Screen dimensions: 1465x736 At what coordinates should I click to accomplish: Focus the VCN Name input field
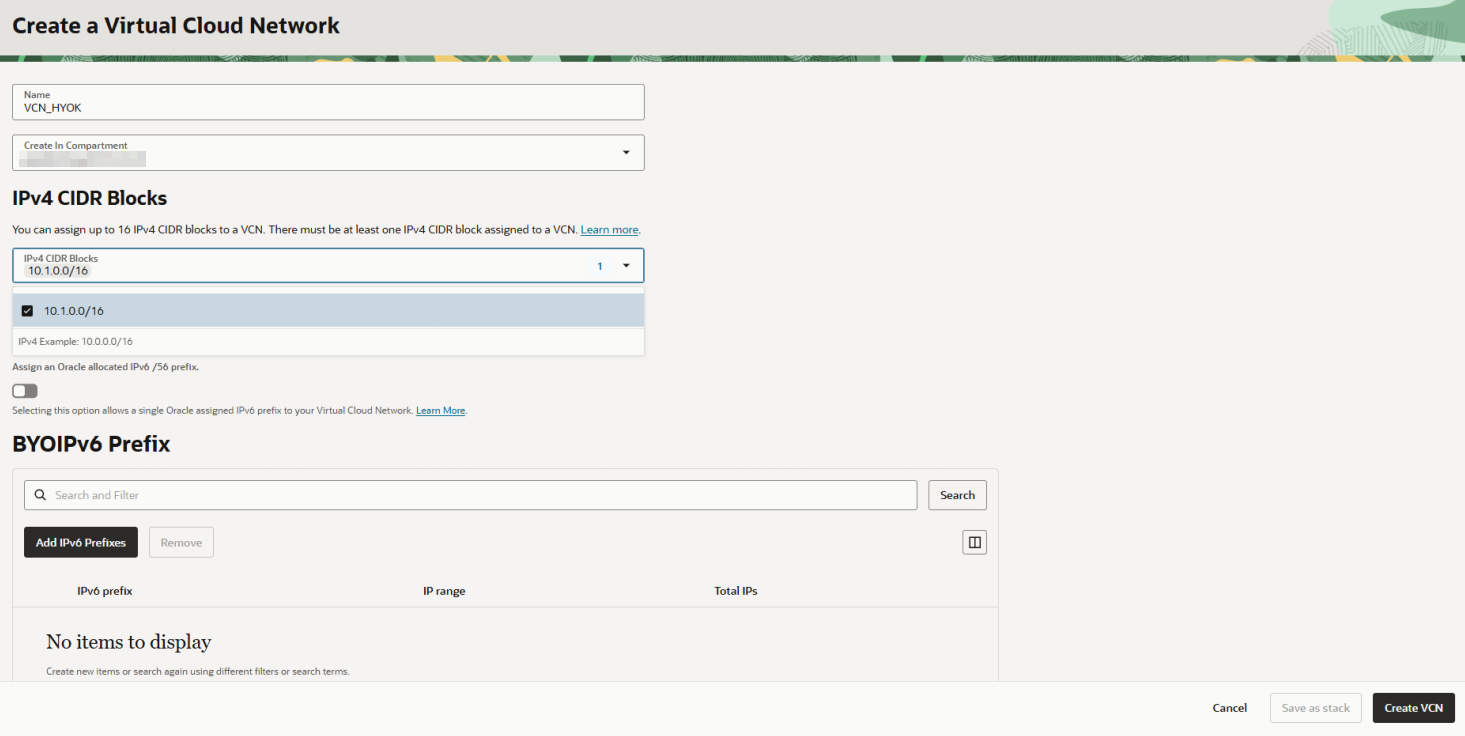pos(328,102)
